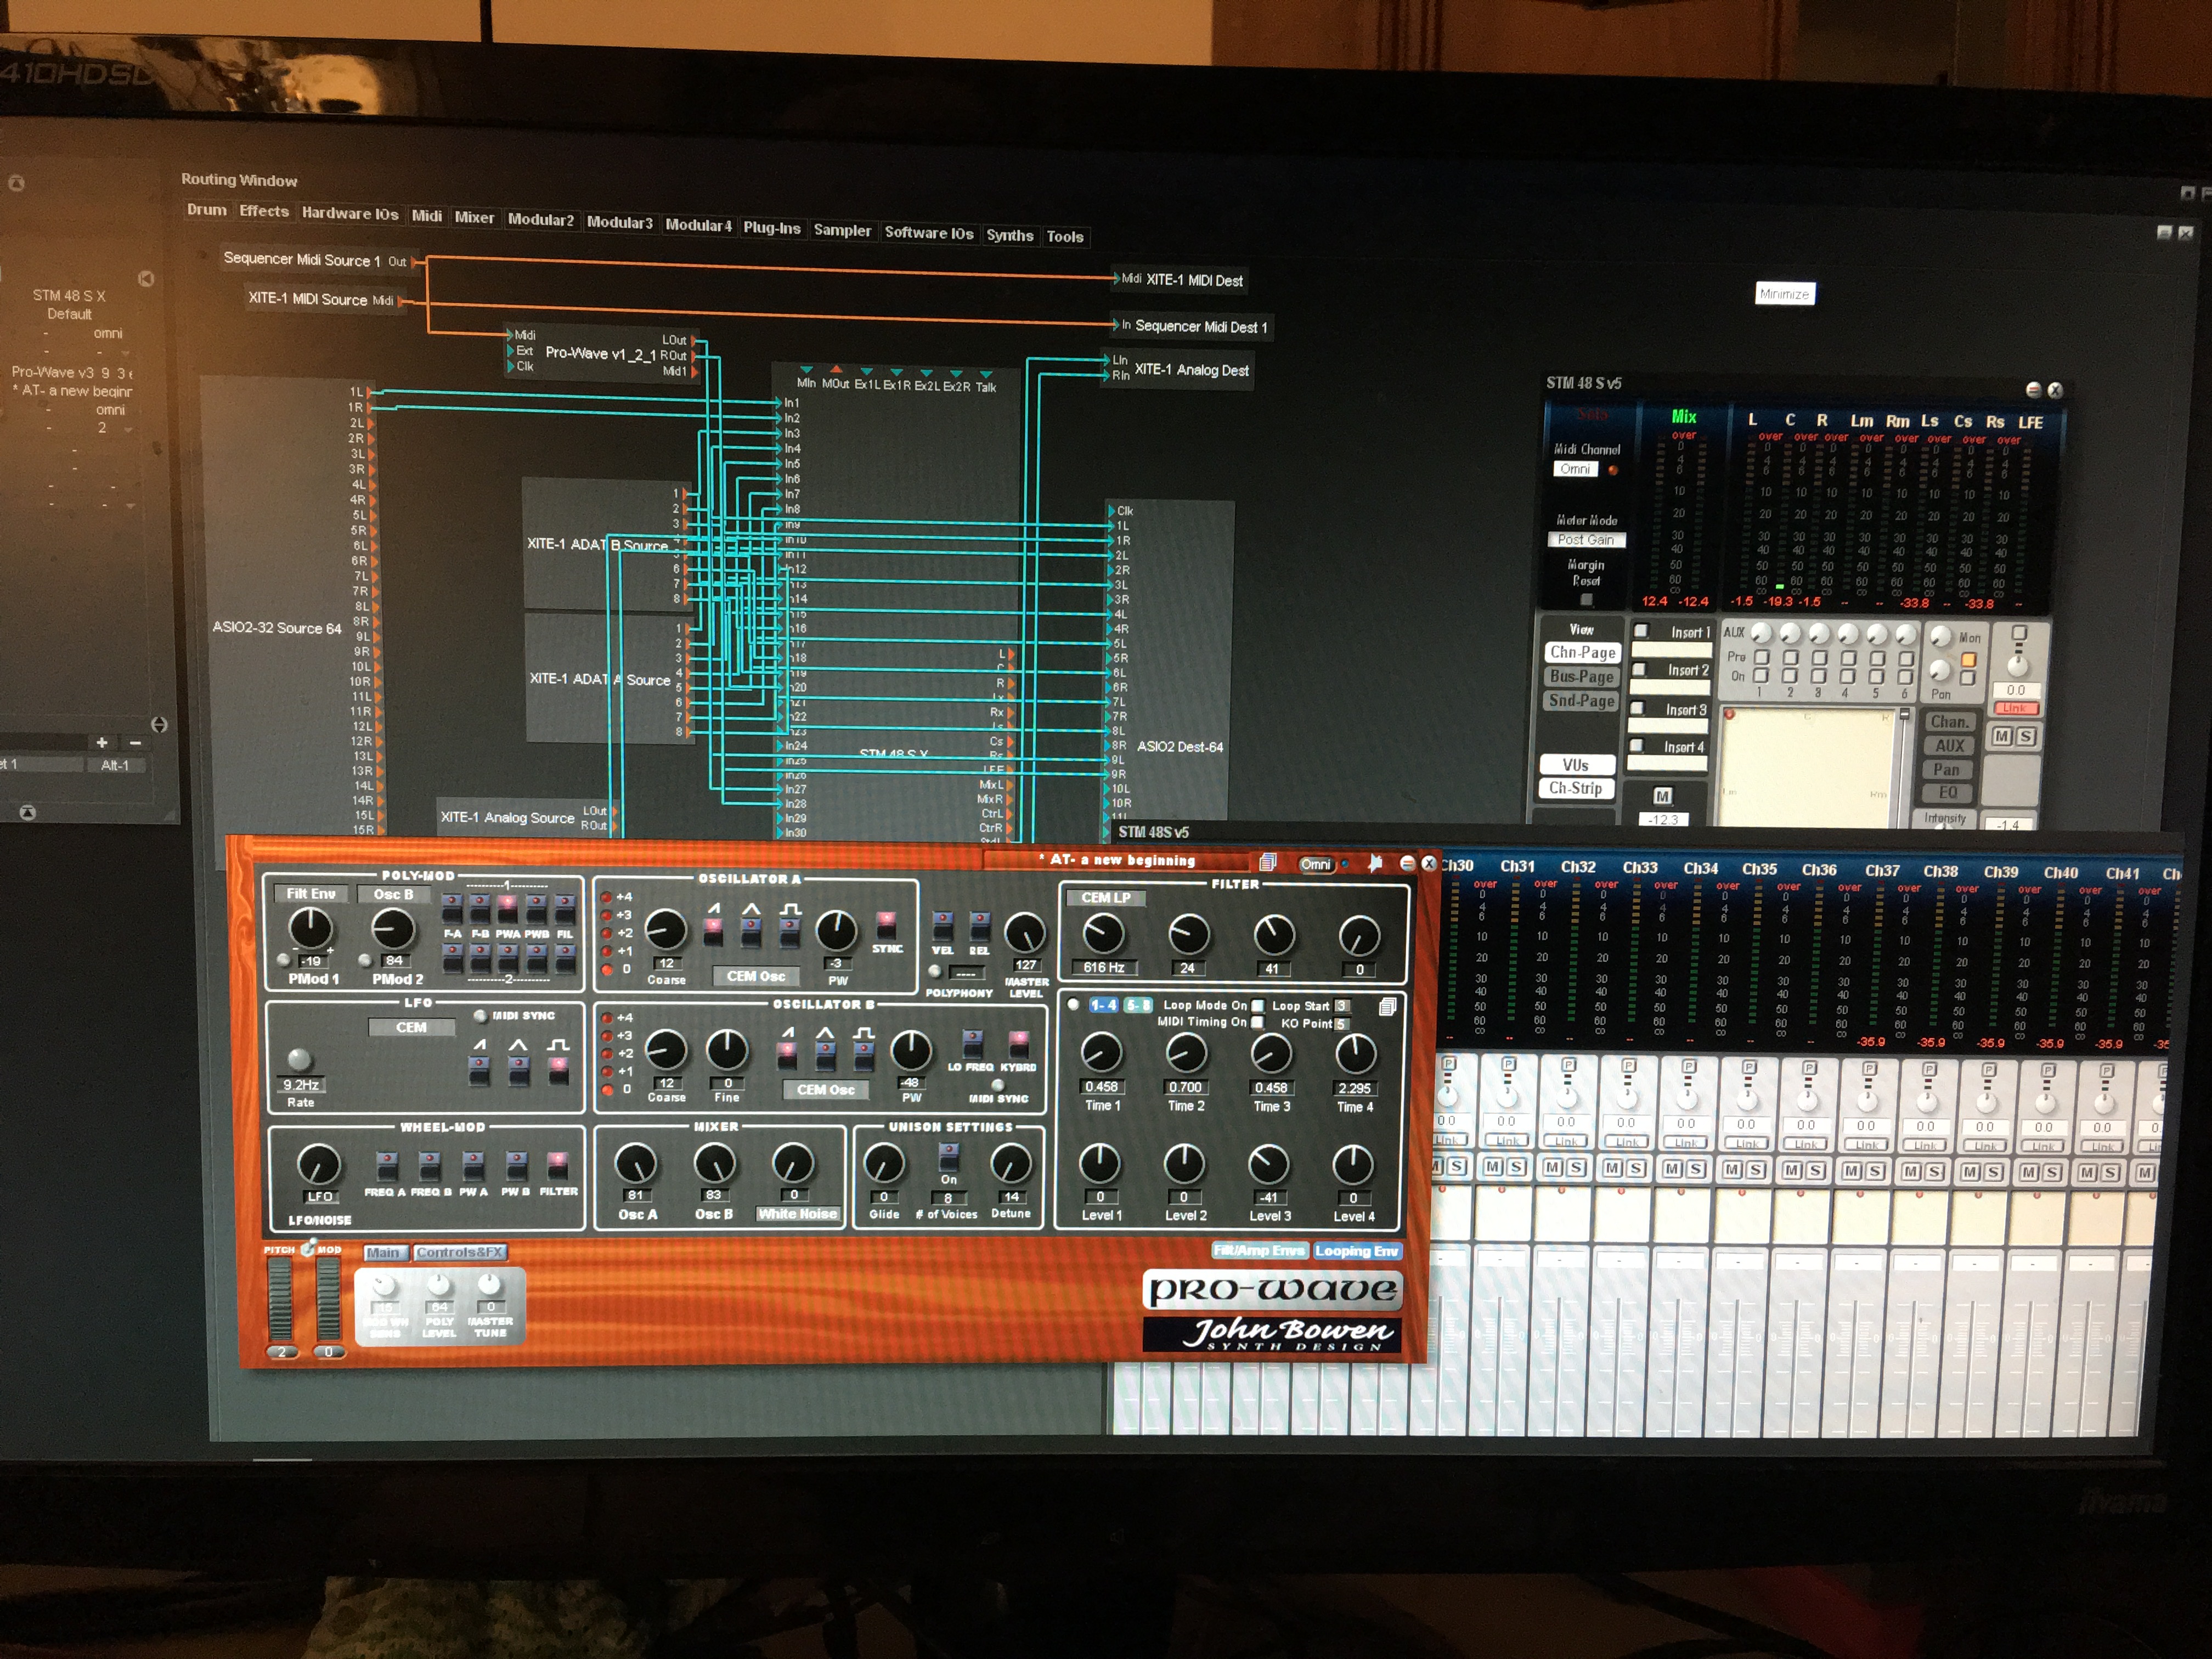2212x1659 pixels.
Task: Toggle Unison On switch
Action: (x=948, y=1158)
